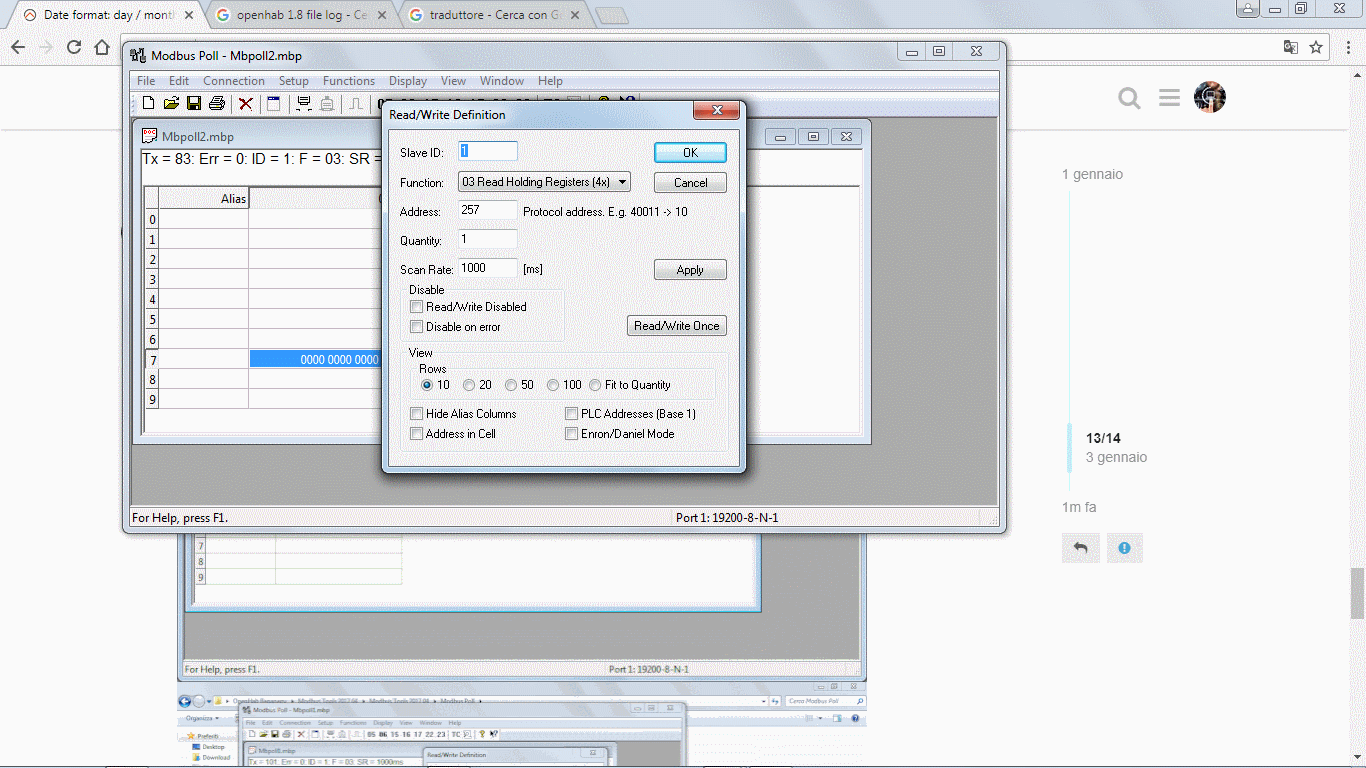Reload the browser page

pos(74,47)
